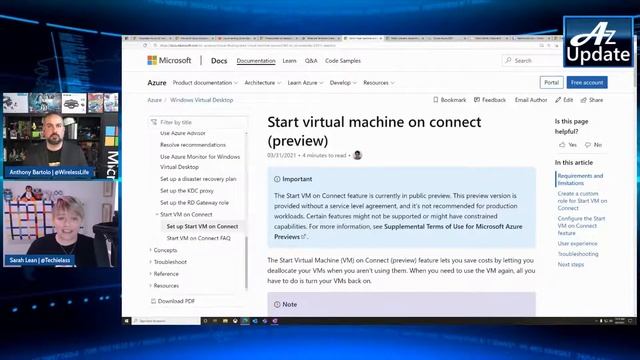Click the active browser tab
Image resolution: width=640 pixels, height=360 pixels.
(362, 38)
